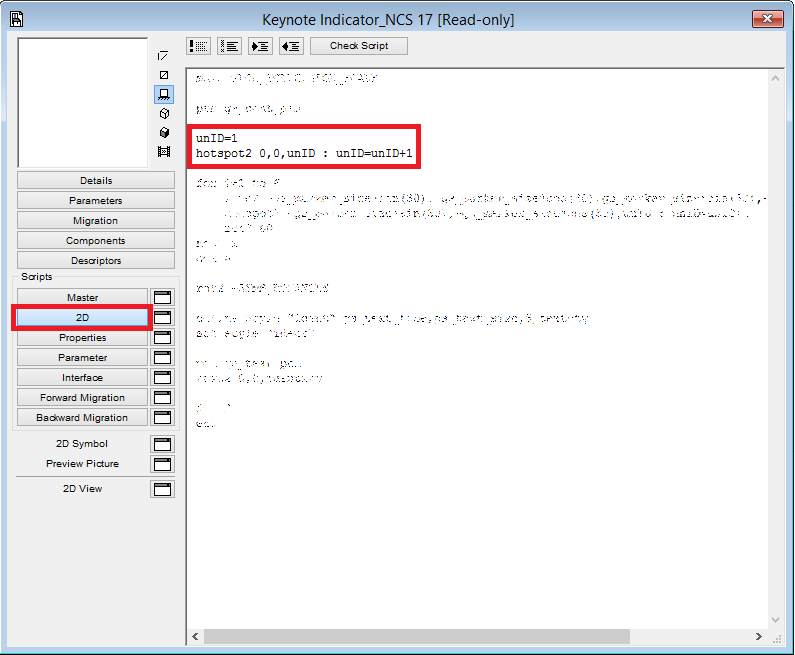Select the preview picture film icon
The image size is (795, 655).
click(x=164, y=152)
